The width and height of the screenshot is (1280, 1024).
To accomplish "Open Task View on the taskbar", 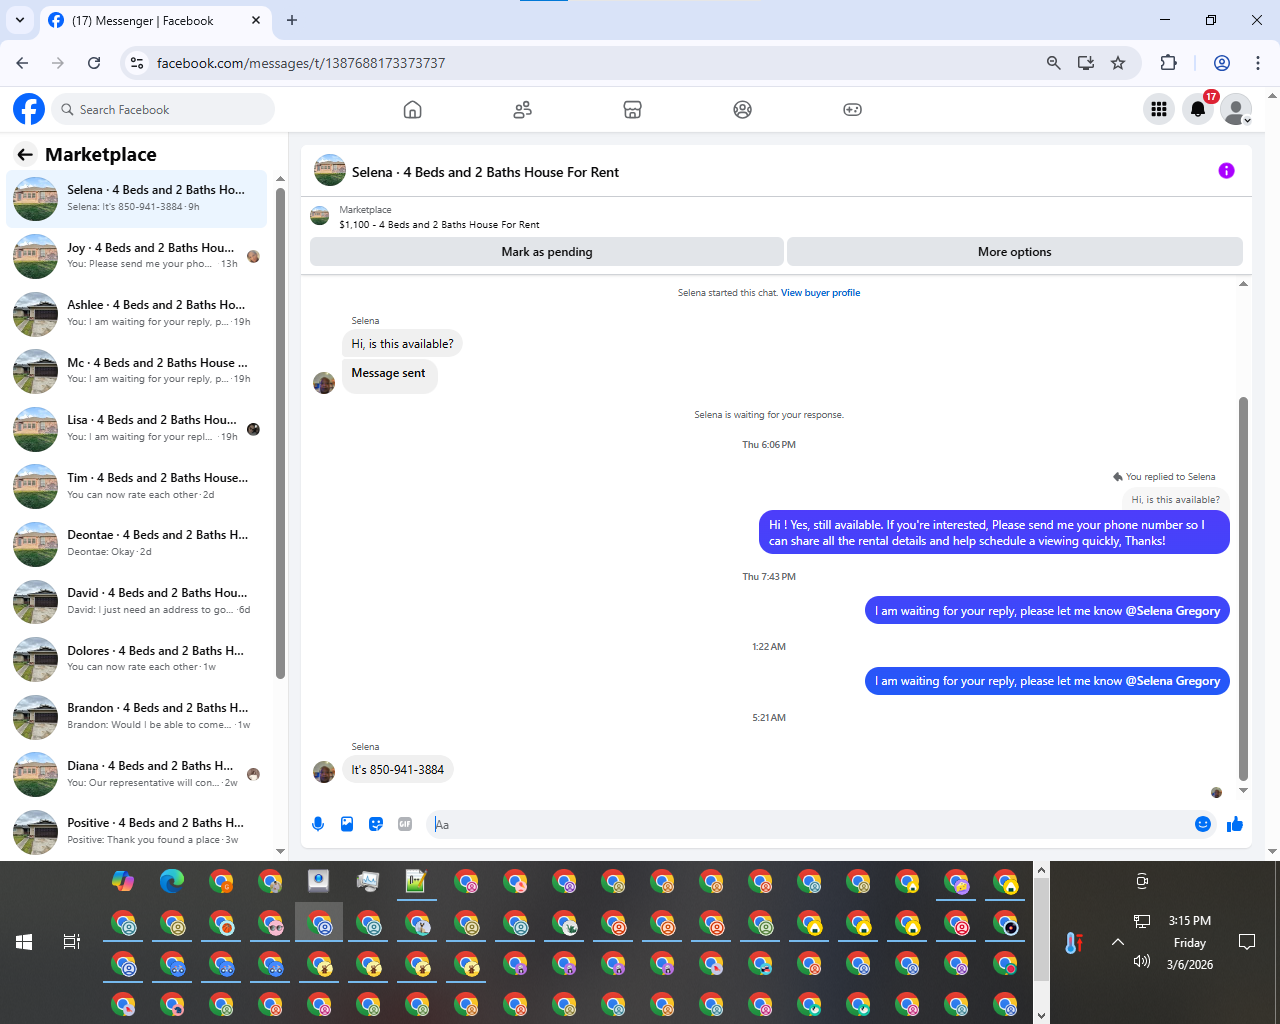I will coord(72,942).
